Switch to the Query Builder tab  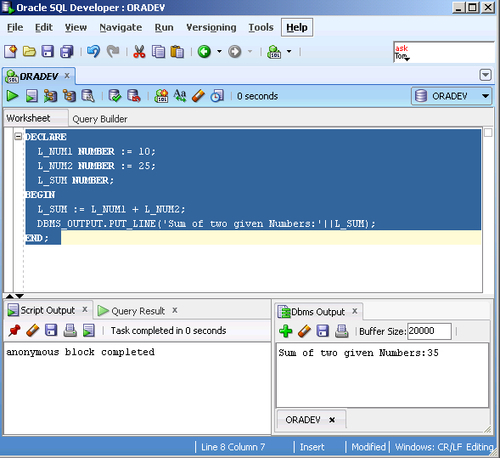[100, 119]
